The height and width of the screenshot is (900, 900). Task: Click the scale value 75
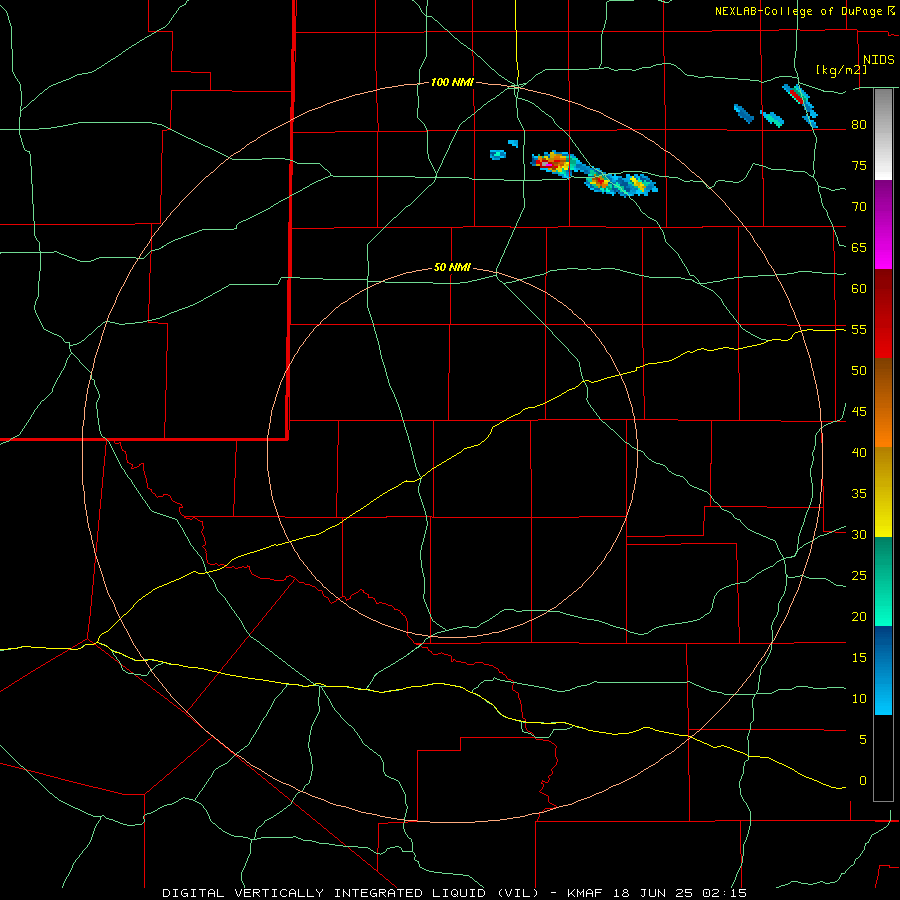coord(859,165)
